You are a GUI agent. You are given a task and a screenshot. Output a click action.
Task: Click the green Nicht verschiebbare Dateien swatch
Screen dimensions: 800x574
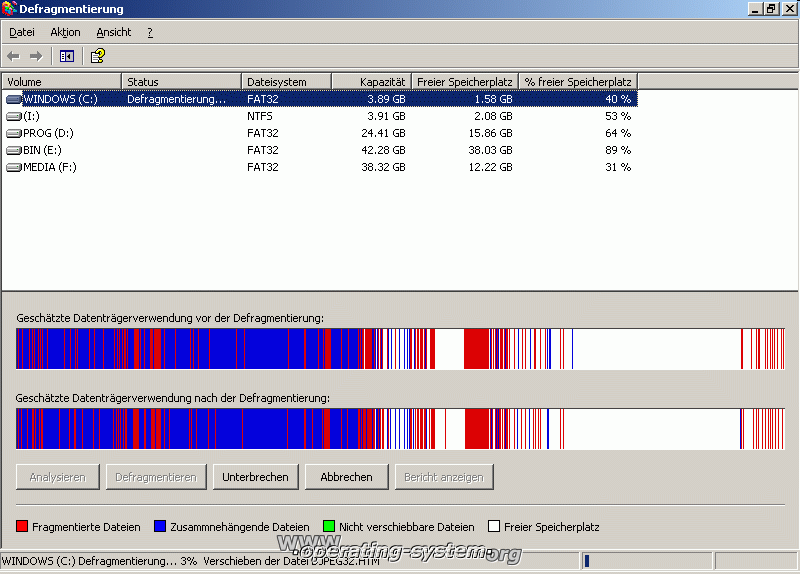[x=329, y=526]
